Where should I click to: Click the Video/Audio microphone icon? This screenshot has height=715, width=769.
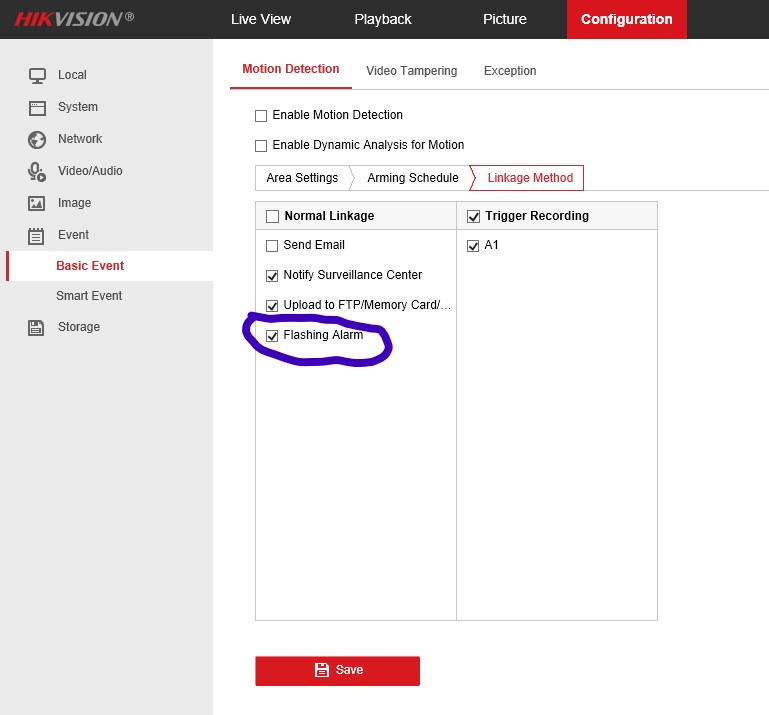coord(37,171)
